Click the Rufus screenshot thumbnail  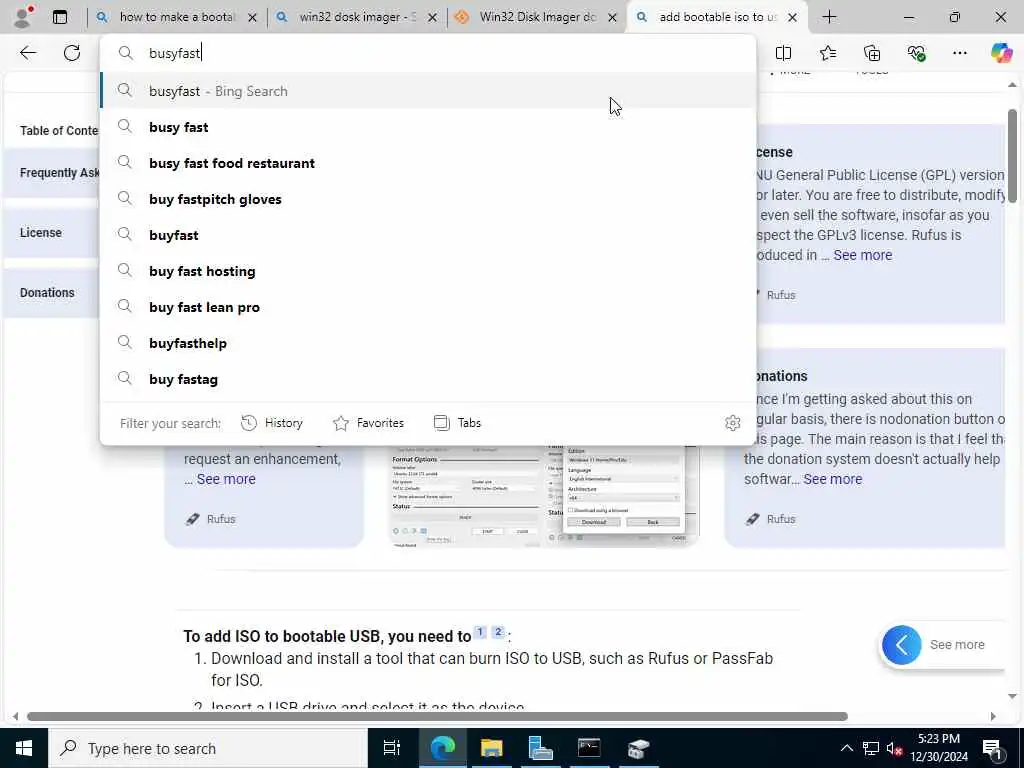coord(544,496)
